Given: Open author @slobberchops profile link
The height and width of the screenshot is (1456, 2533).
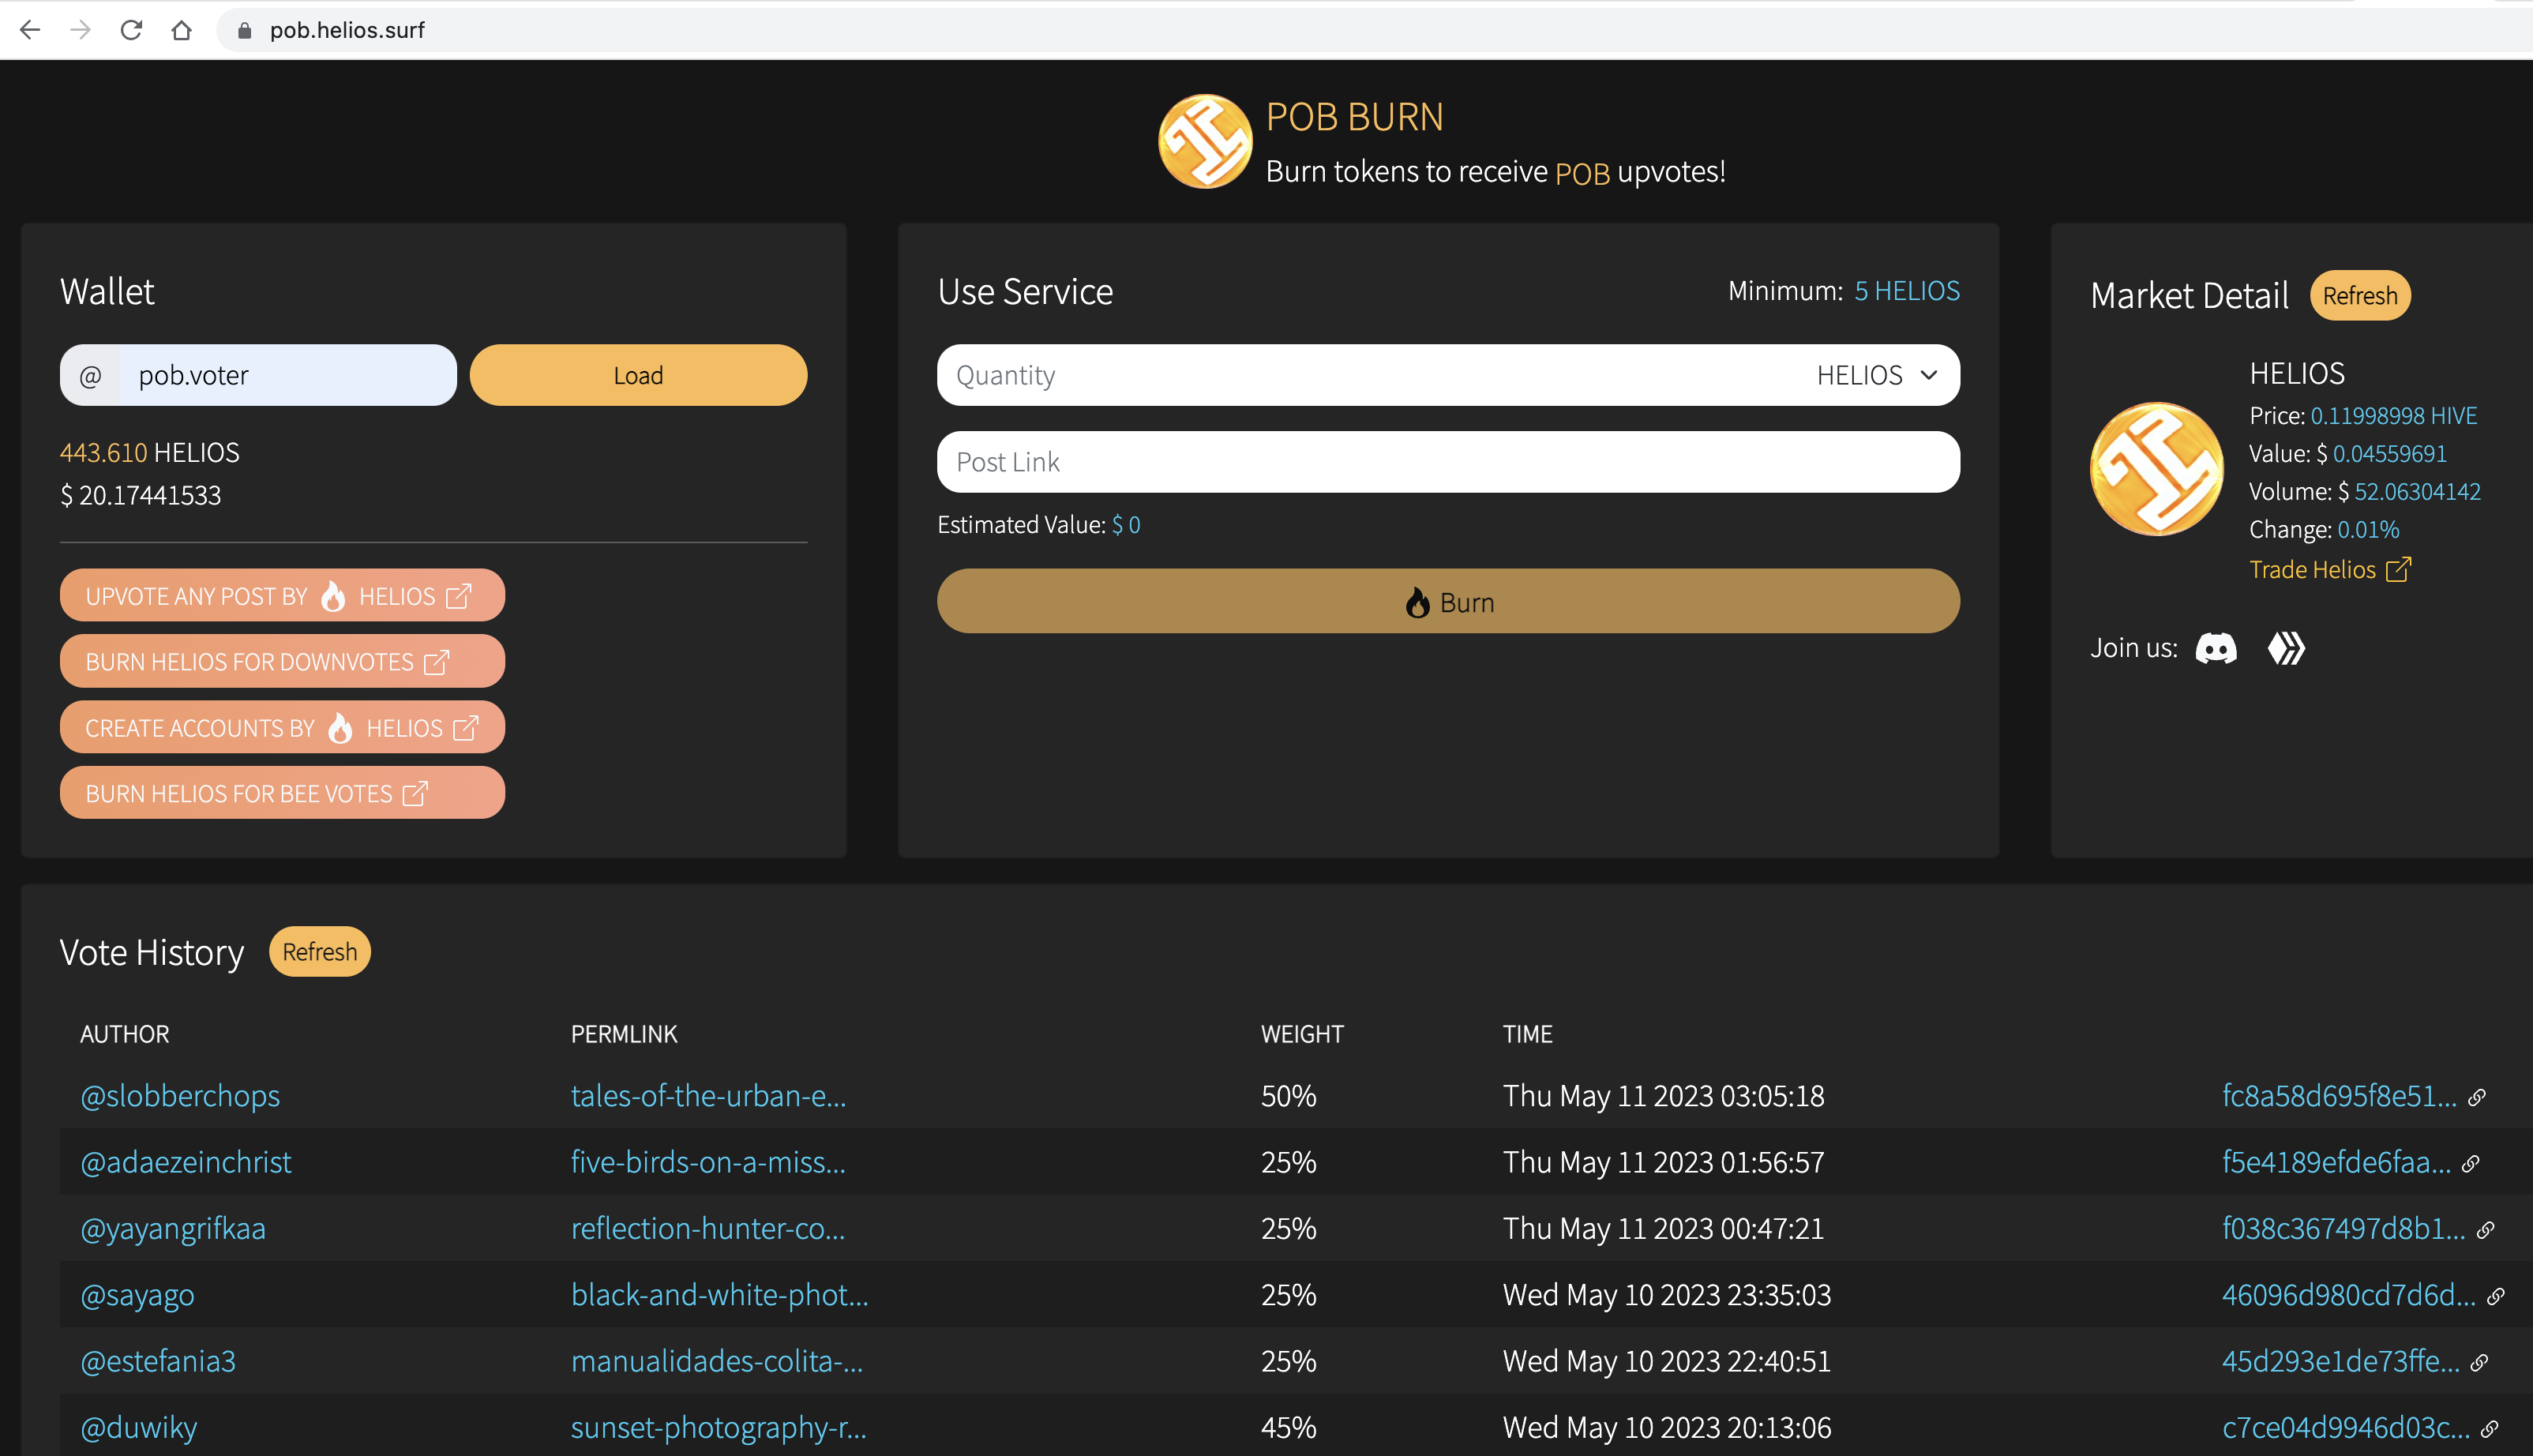Looking at the screenshot, I should point(180,1096).
